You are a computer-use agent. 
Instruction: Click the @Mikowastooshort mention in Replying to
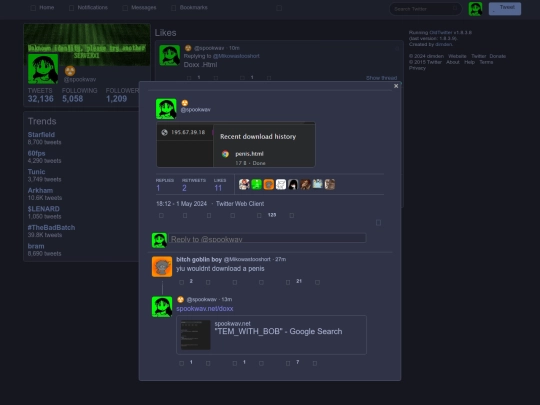pyautogui.click(x=236, y=56)
